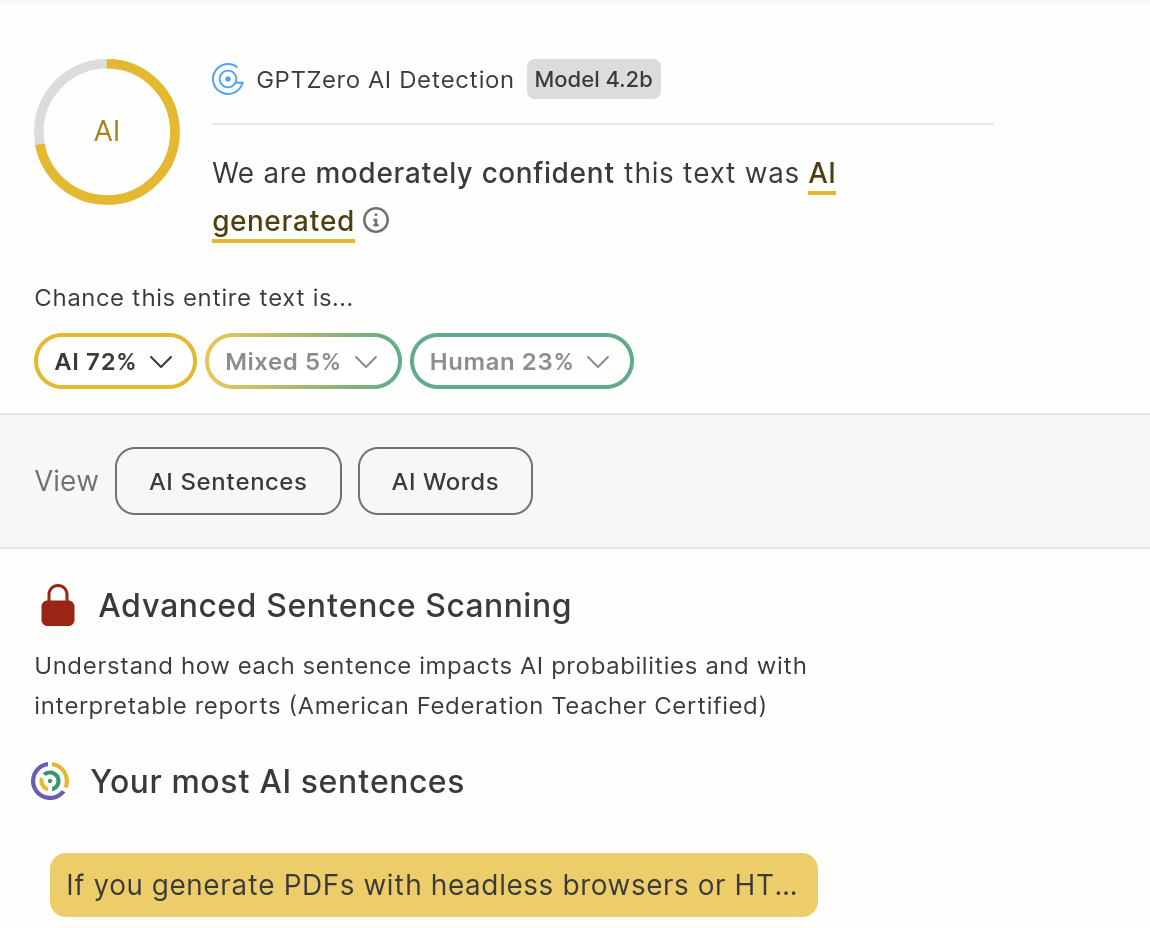
Task: Expand the Human 23% dropdown
Action: 521,361
